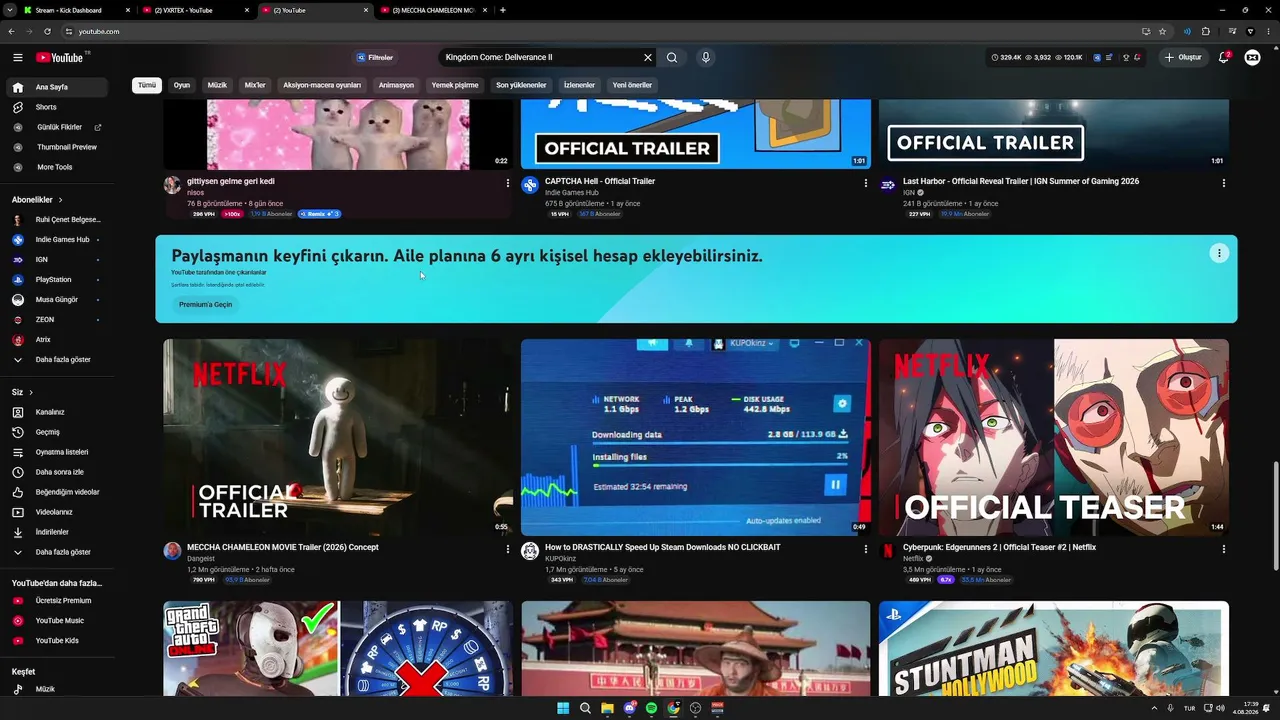Open the browser three-dot menu

click(x=1267, y=31)
